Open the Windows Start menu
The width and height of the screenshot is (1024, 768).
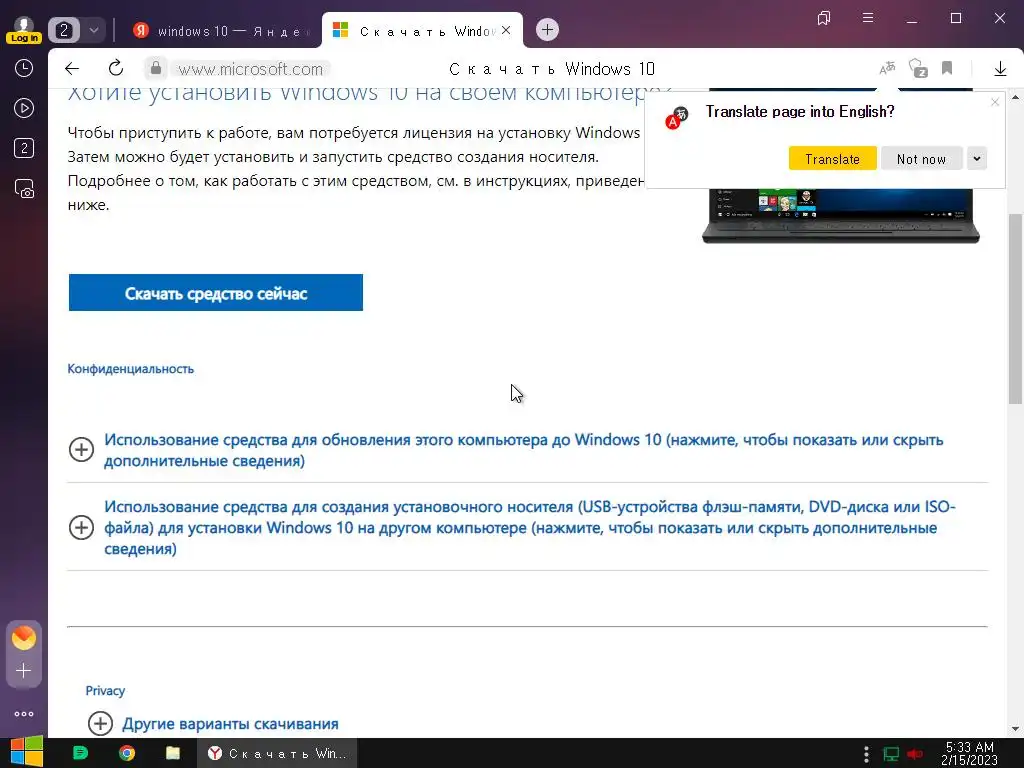click(x=26, y=752)
